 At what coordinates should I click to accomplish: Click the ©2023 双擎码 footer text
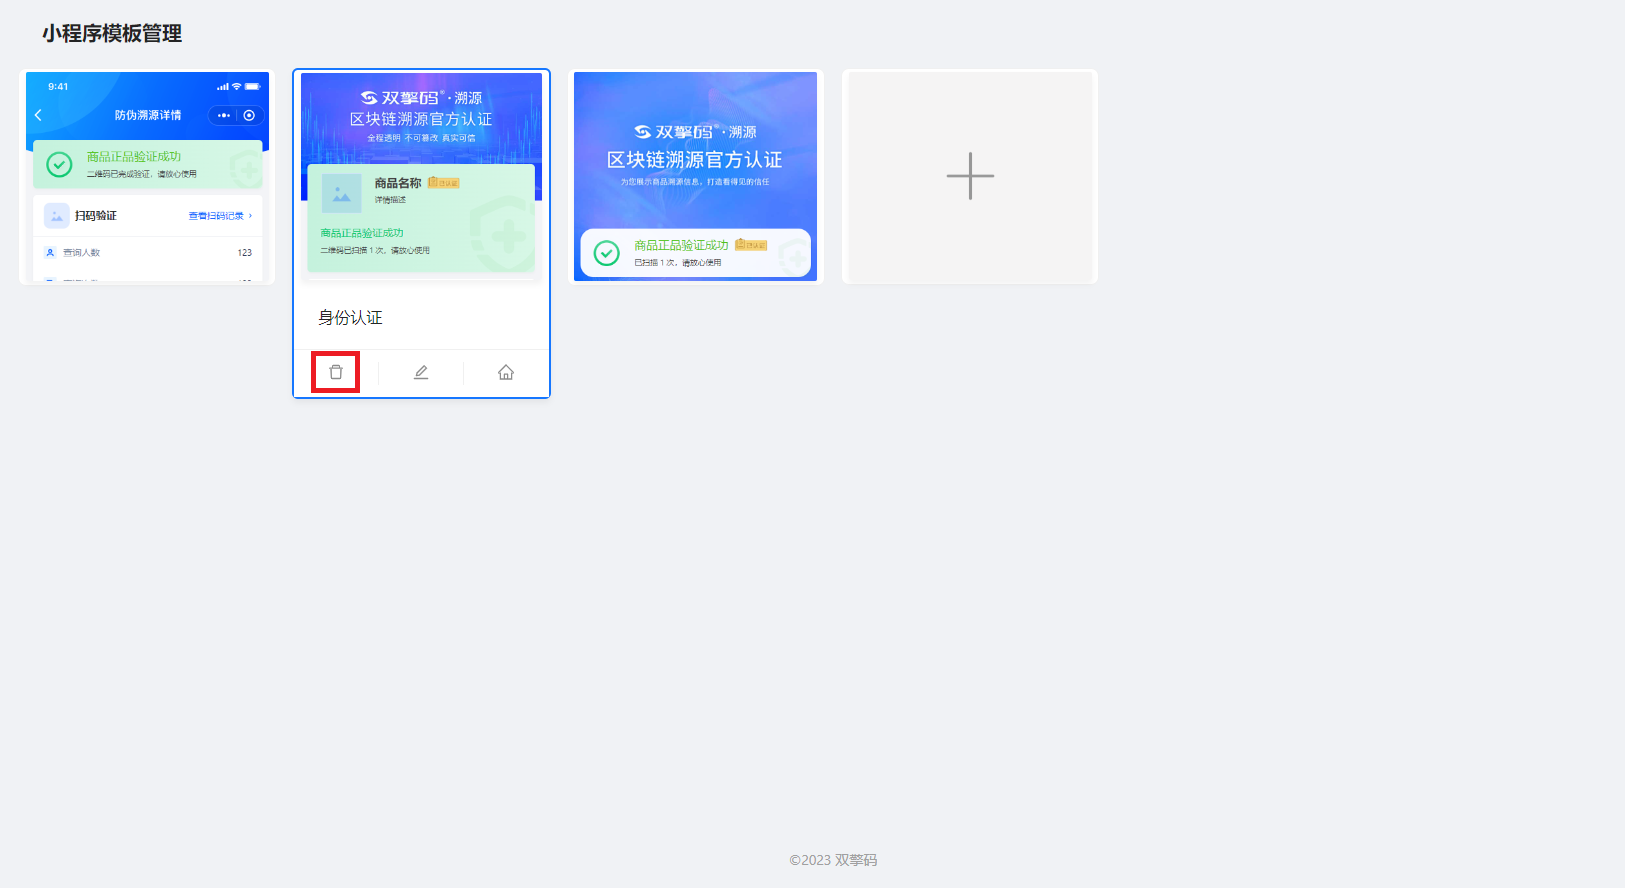coord(833,860)
